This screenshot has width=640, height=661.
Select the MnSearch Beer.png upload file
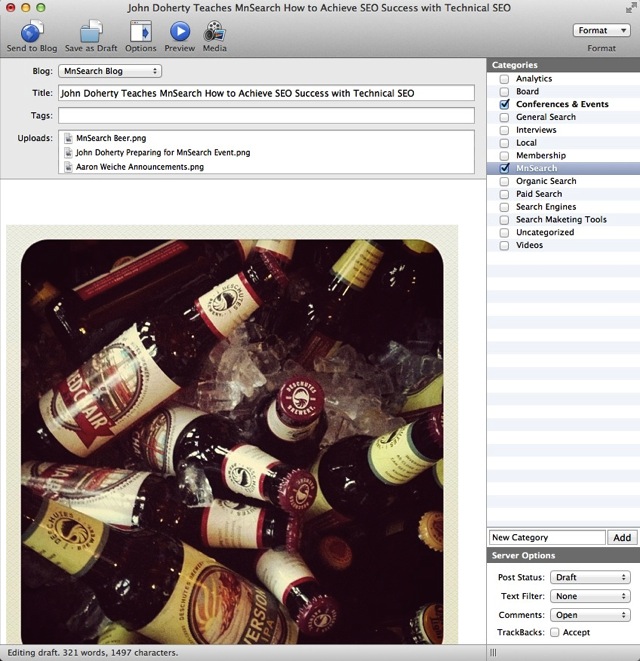108,138
